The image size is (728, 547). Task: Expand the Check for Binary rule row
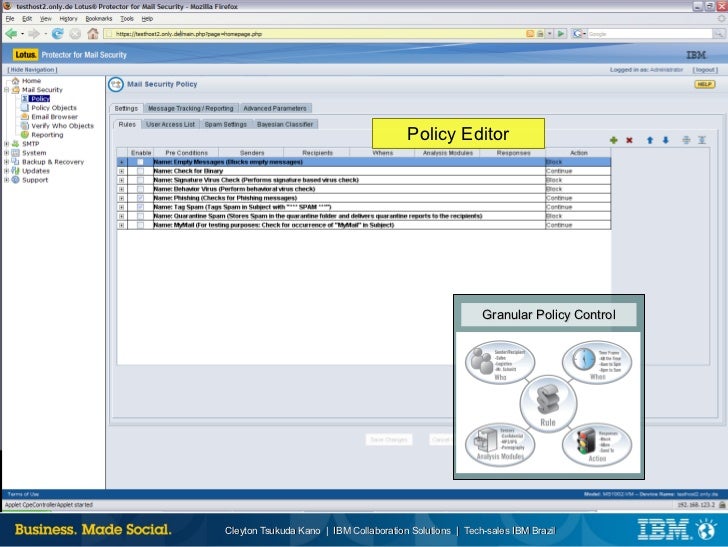point(121,171)
